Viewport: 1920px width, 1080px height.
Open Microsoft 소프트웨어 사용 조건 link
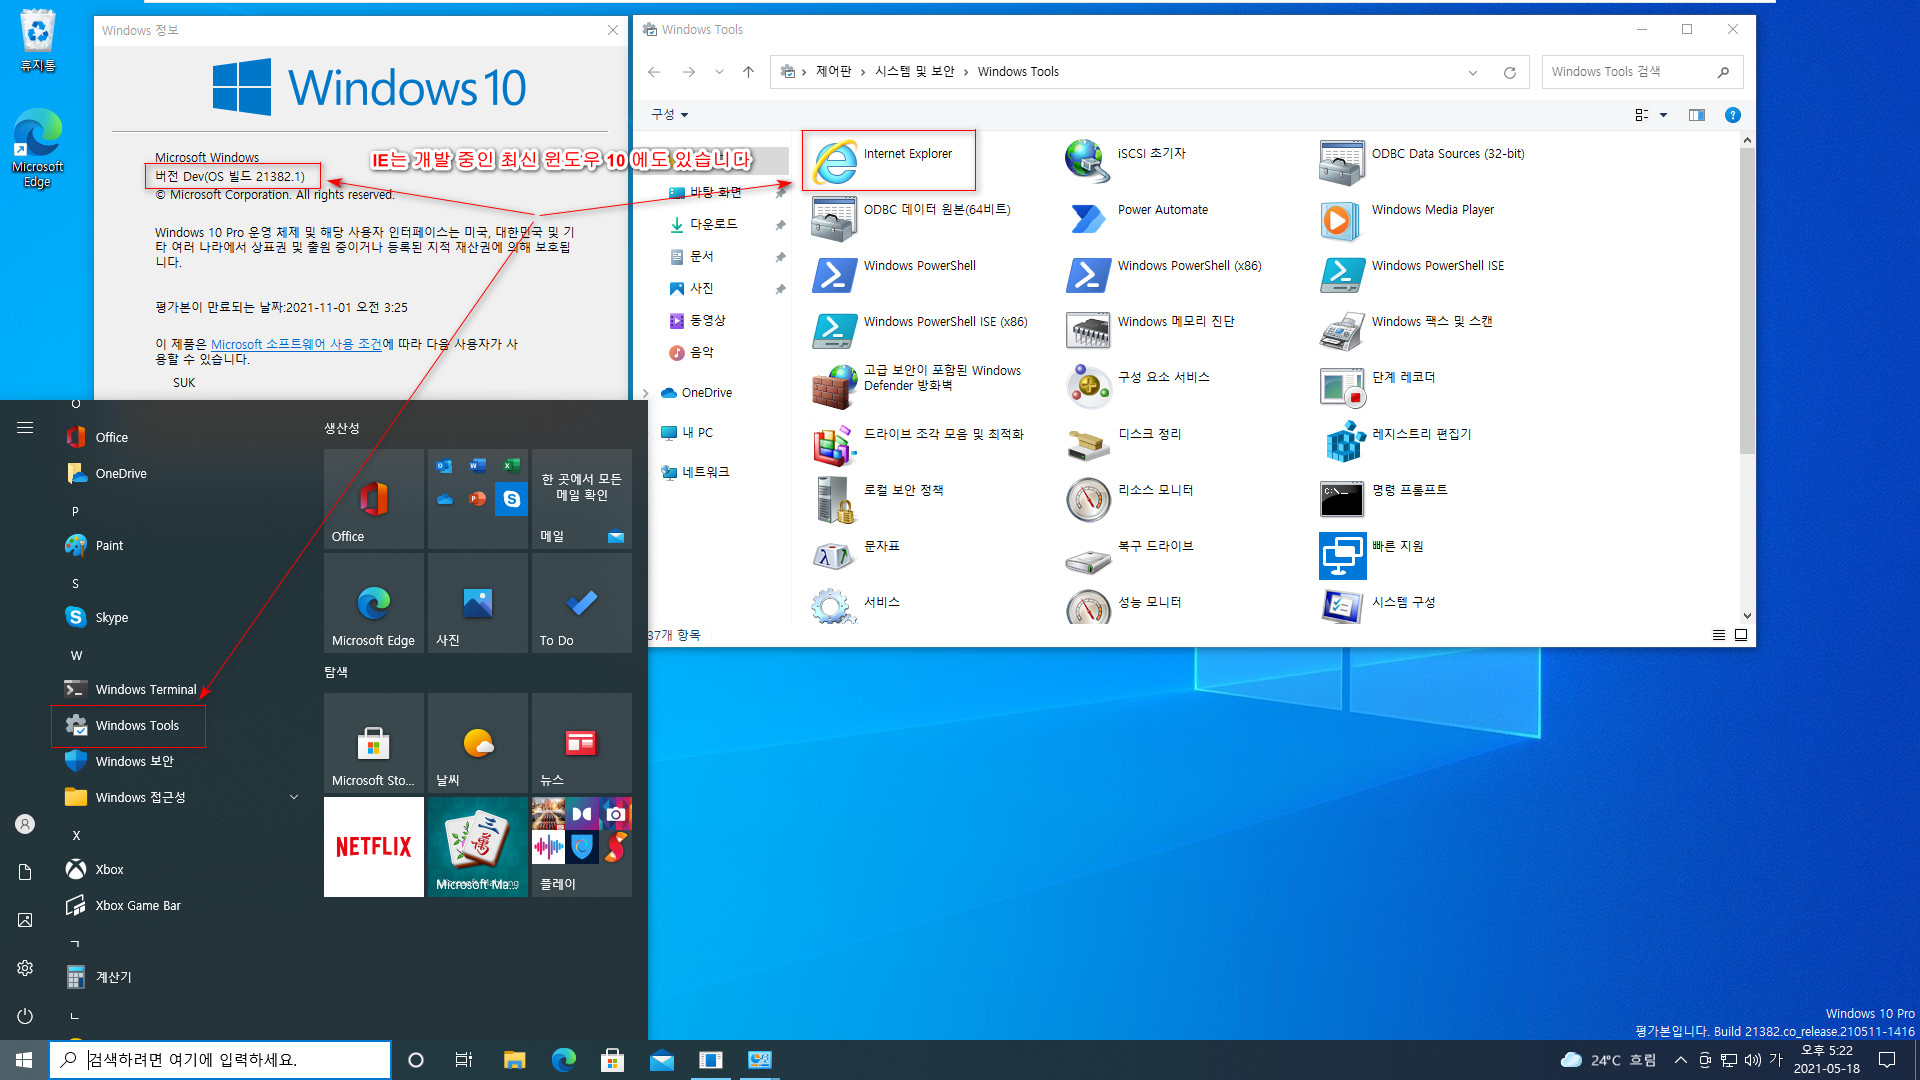click(296, 344)
